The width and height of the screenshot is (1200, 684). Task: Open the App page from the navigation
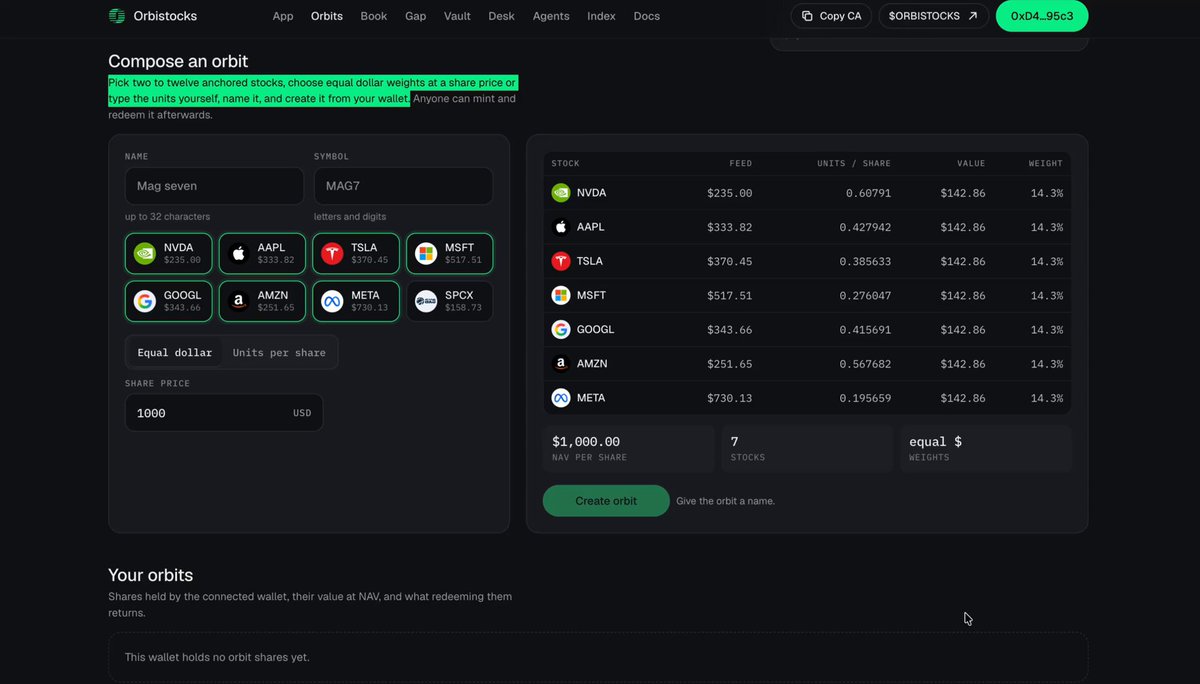[x=283, y=16]
